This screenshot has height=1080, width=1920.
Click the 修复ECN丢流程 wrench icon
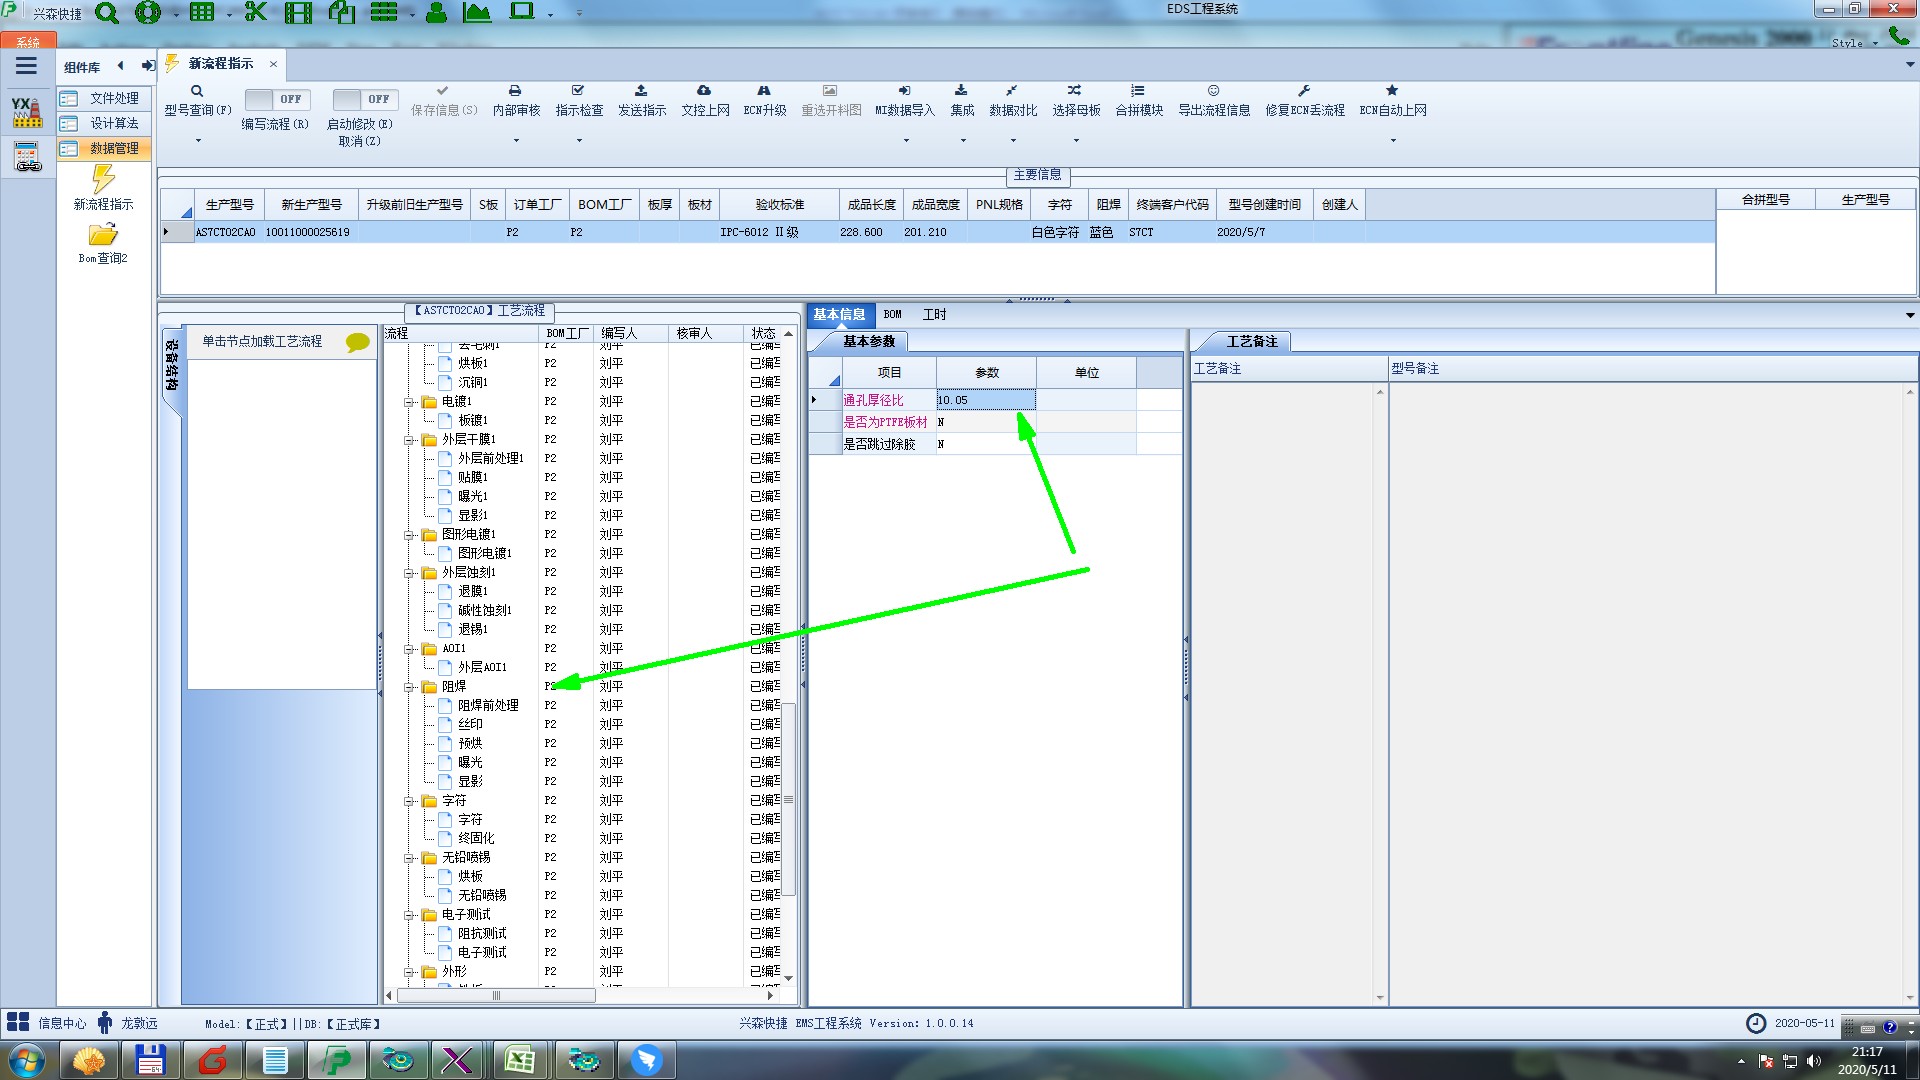click(1304, 91)
